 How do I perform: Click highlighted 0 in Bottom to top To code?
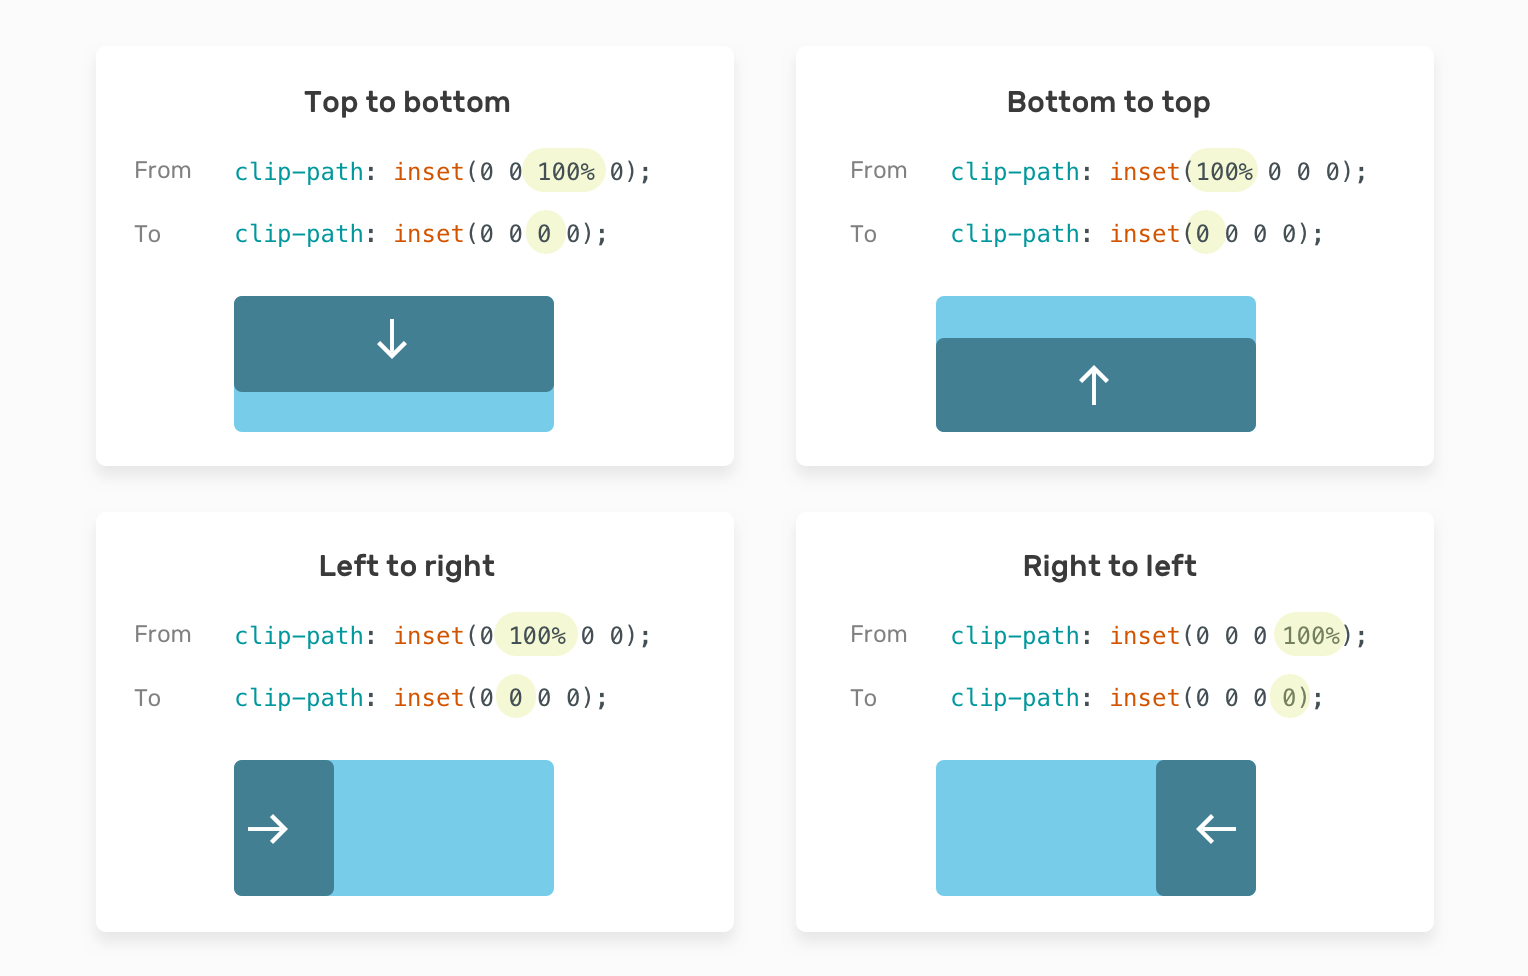click(1204, 234)
